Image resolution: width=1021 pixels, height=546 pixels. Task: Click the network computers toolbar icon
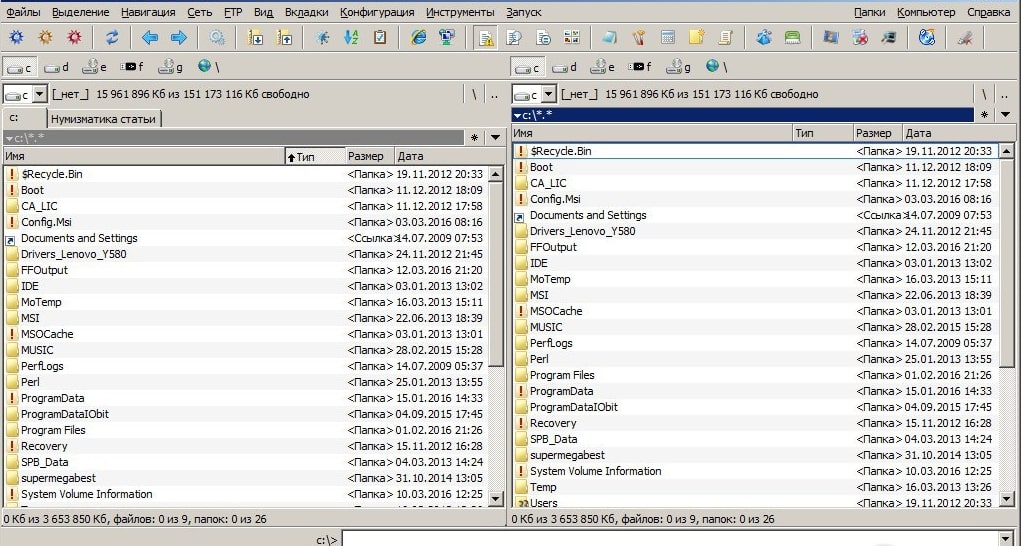(447, 38)
